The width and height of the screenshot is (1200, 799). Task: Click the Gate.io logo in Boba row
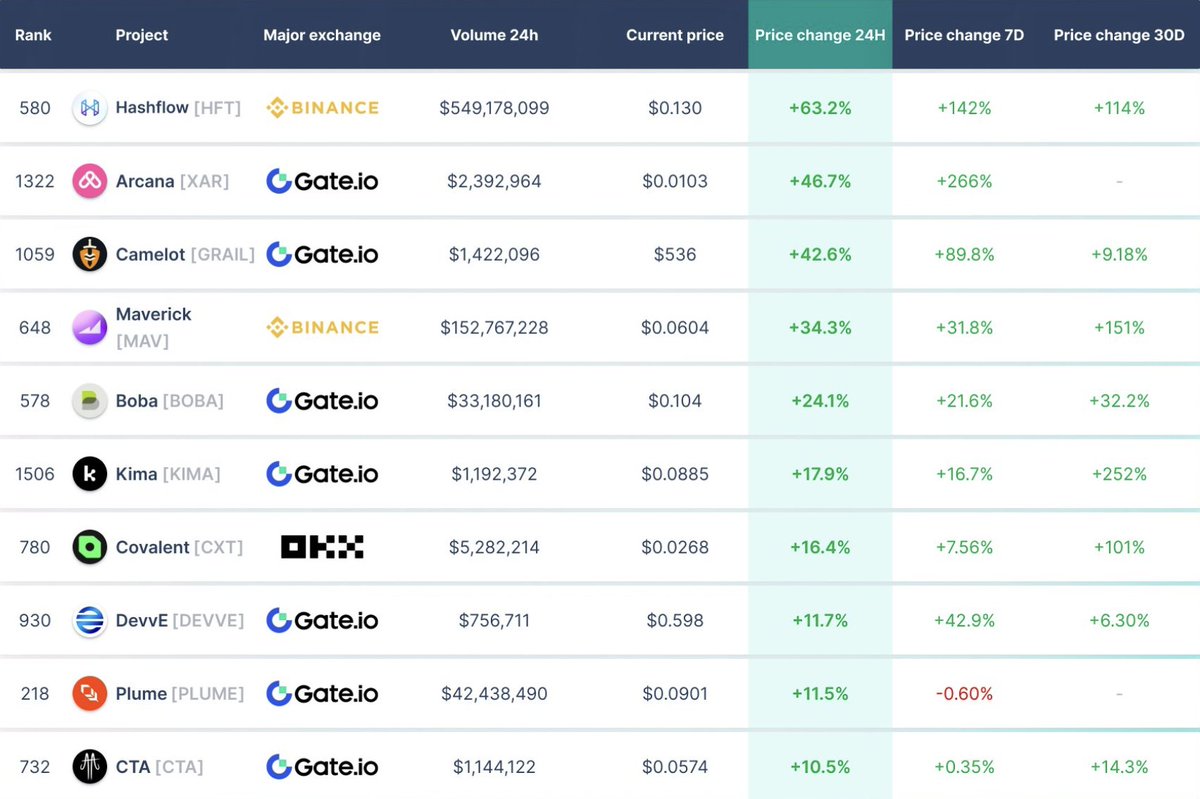322,401
